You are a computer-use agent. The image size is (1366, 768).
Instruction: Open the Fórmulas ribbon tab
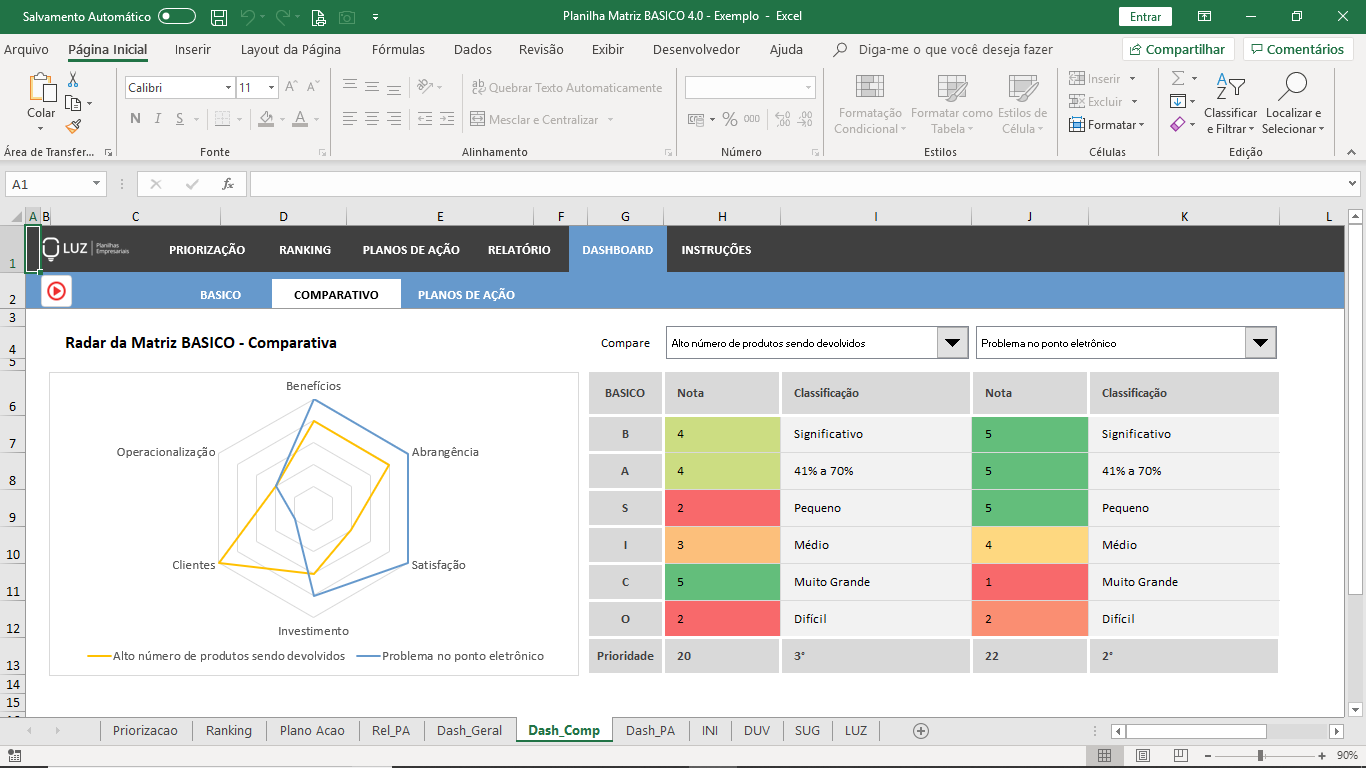point(398,49)
